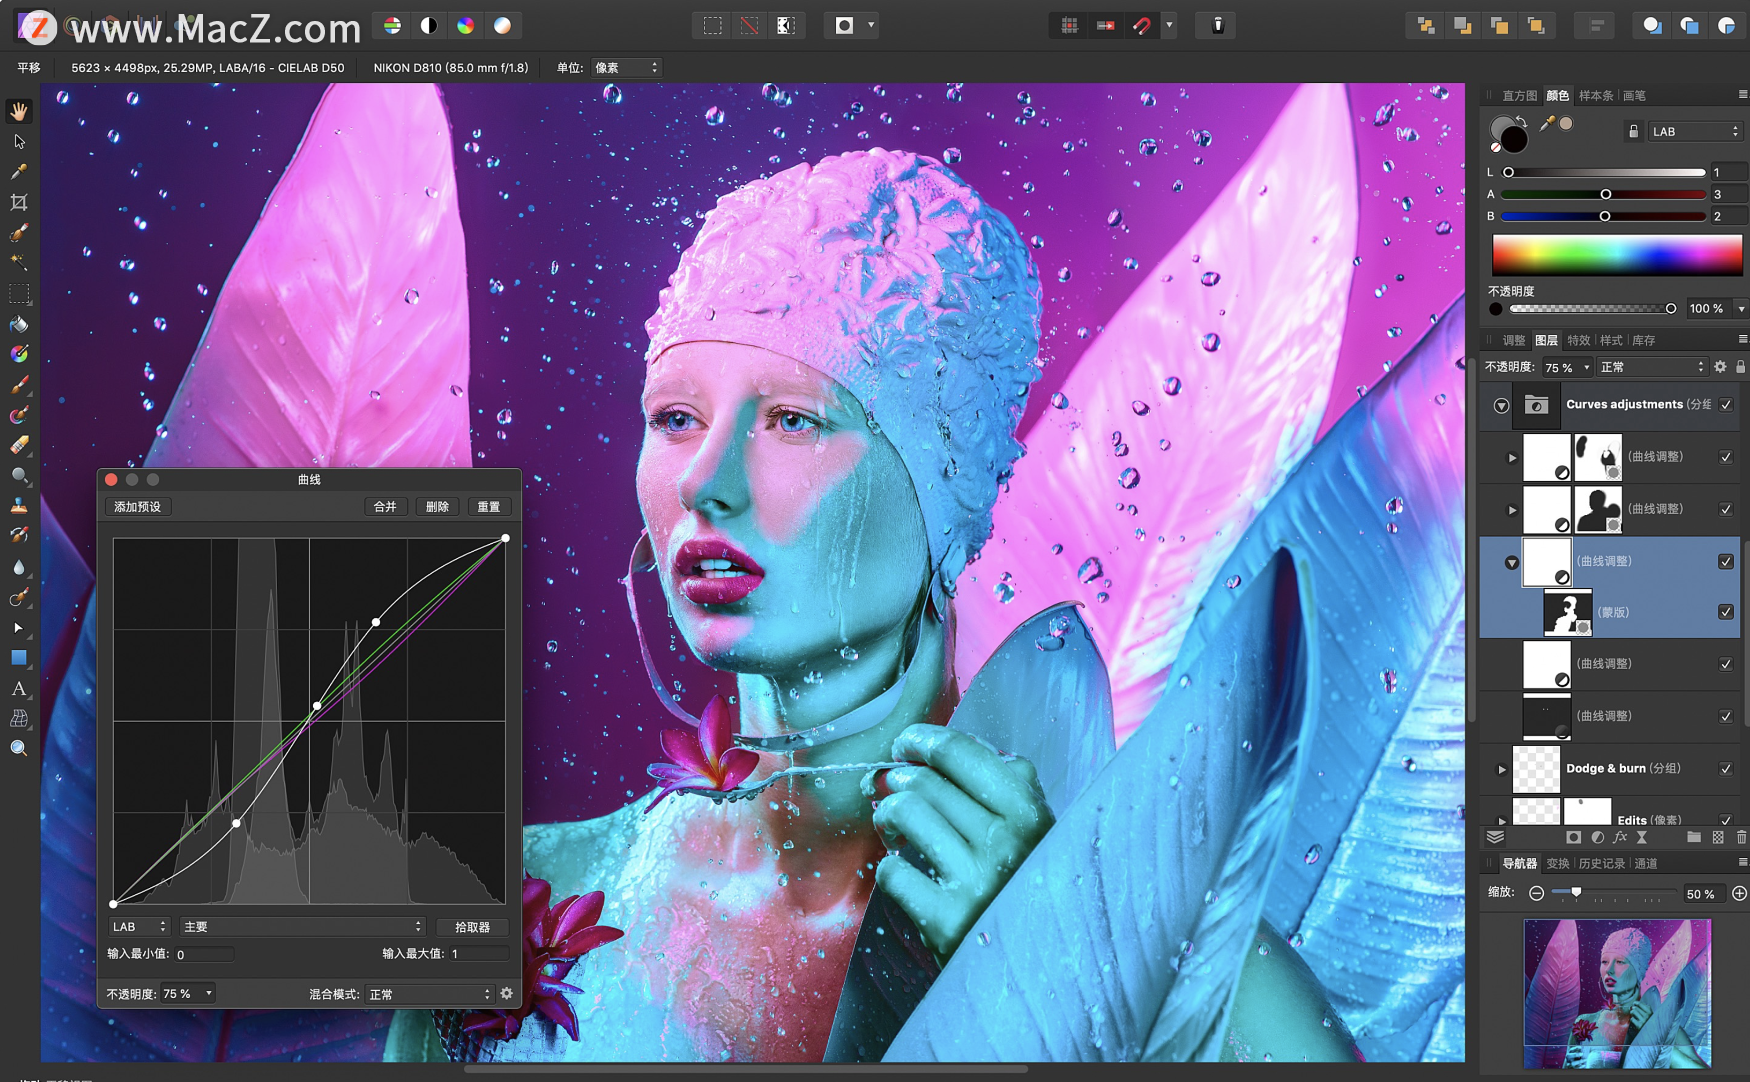The image size is (1750, 1082).
Task: Toggle visibility of first 曲线调整 layer
Action: coord(1726,457)
